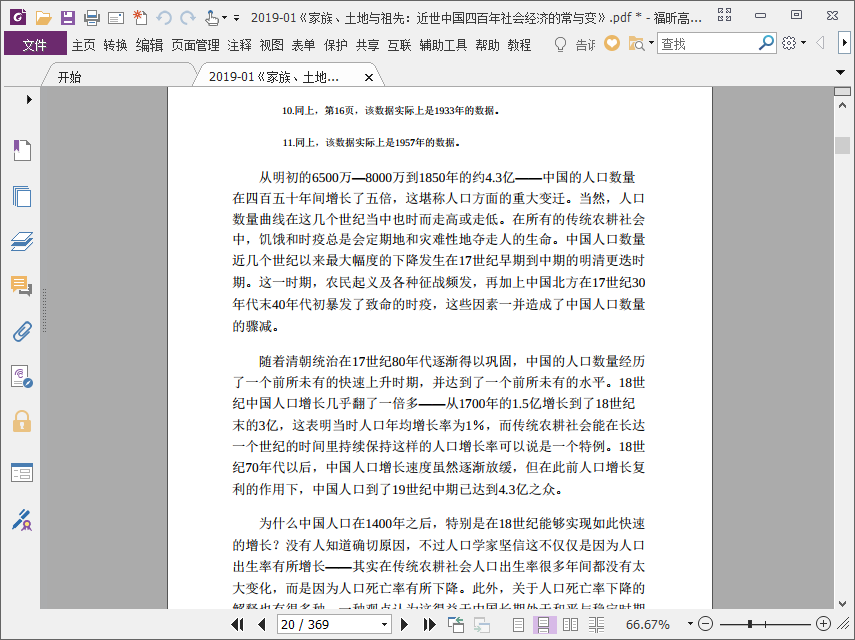This screenshot has height=640, width=855.
Task: Go to the next page
Action: (404, 624)
